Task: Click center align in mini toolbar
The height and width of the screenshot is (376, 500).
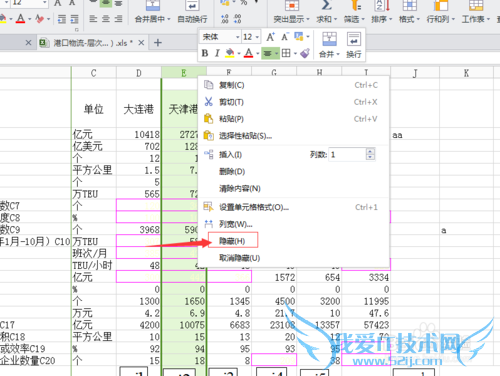Action: (x=267, y=53)
